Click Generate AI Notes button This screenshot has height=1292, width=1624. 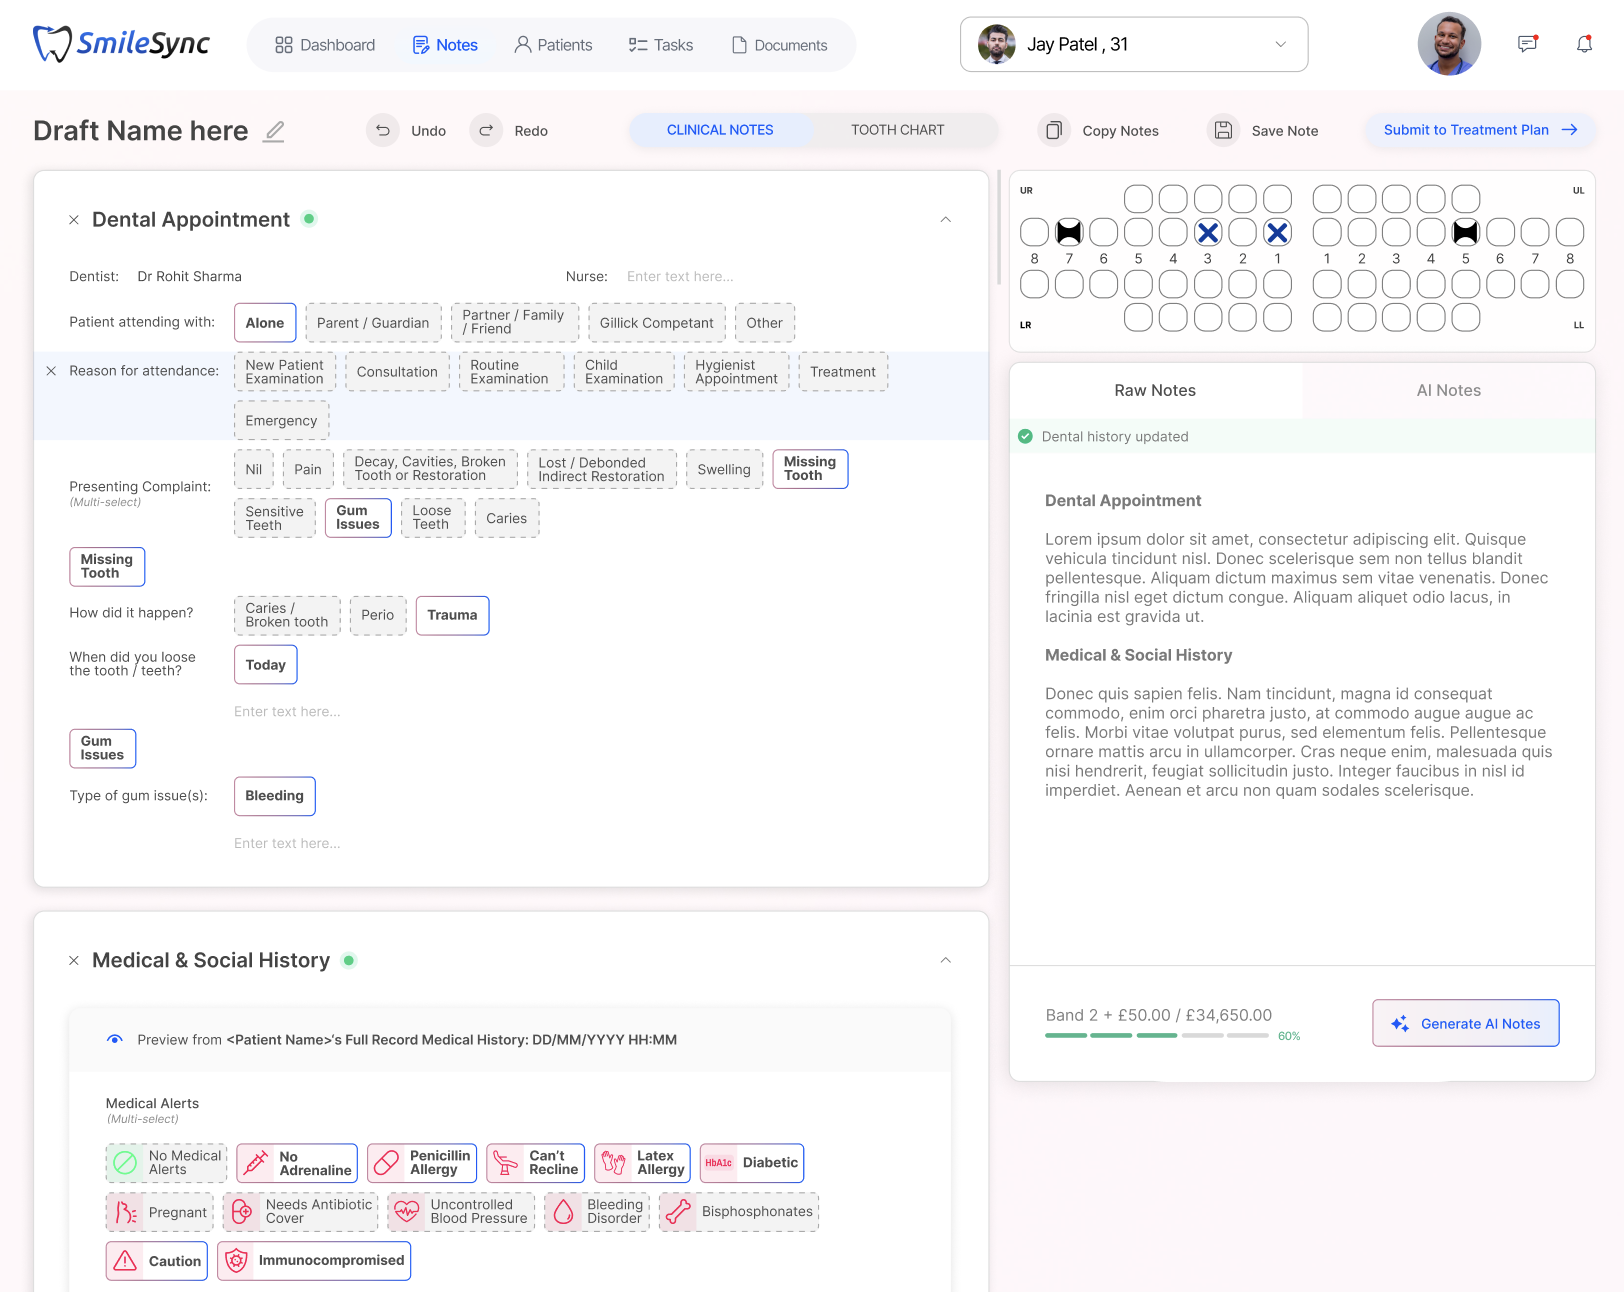[x=1465, y=1024]
